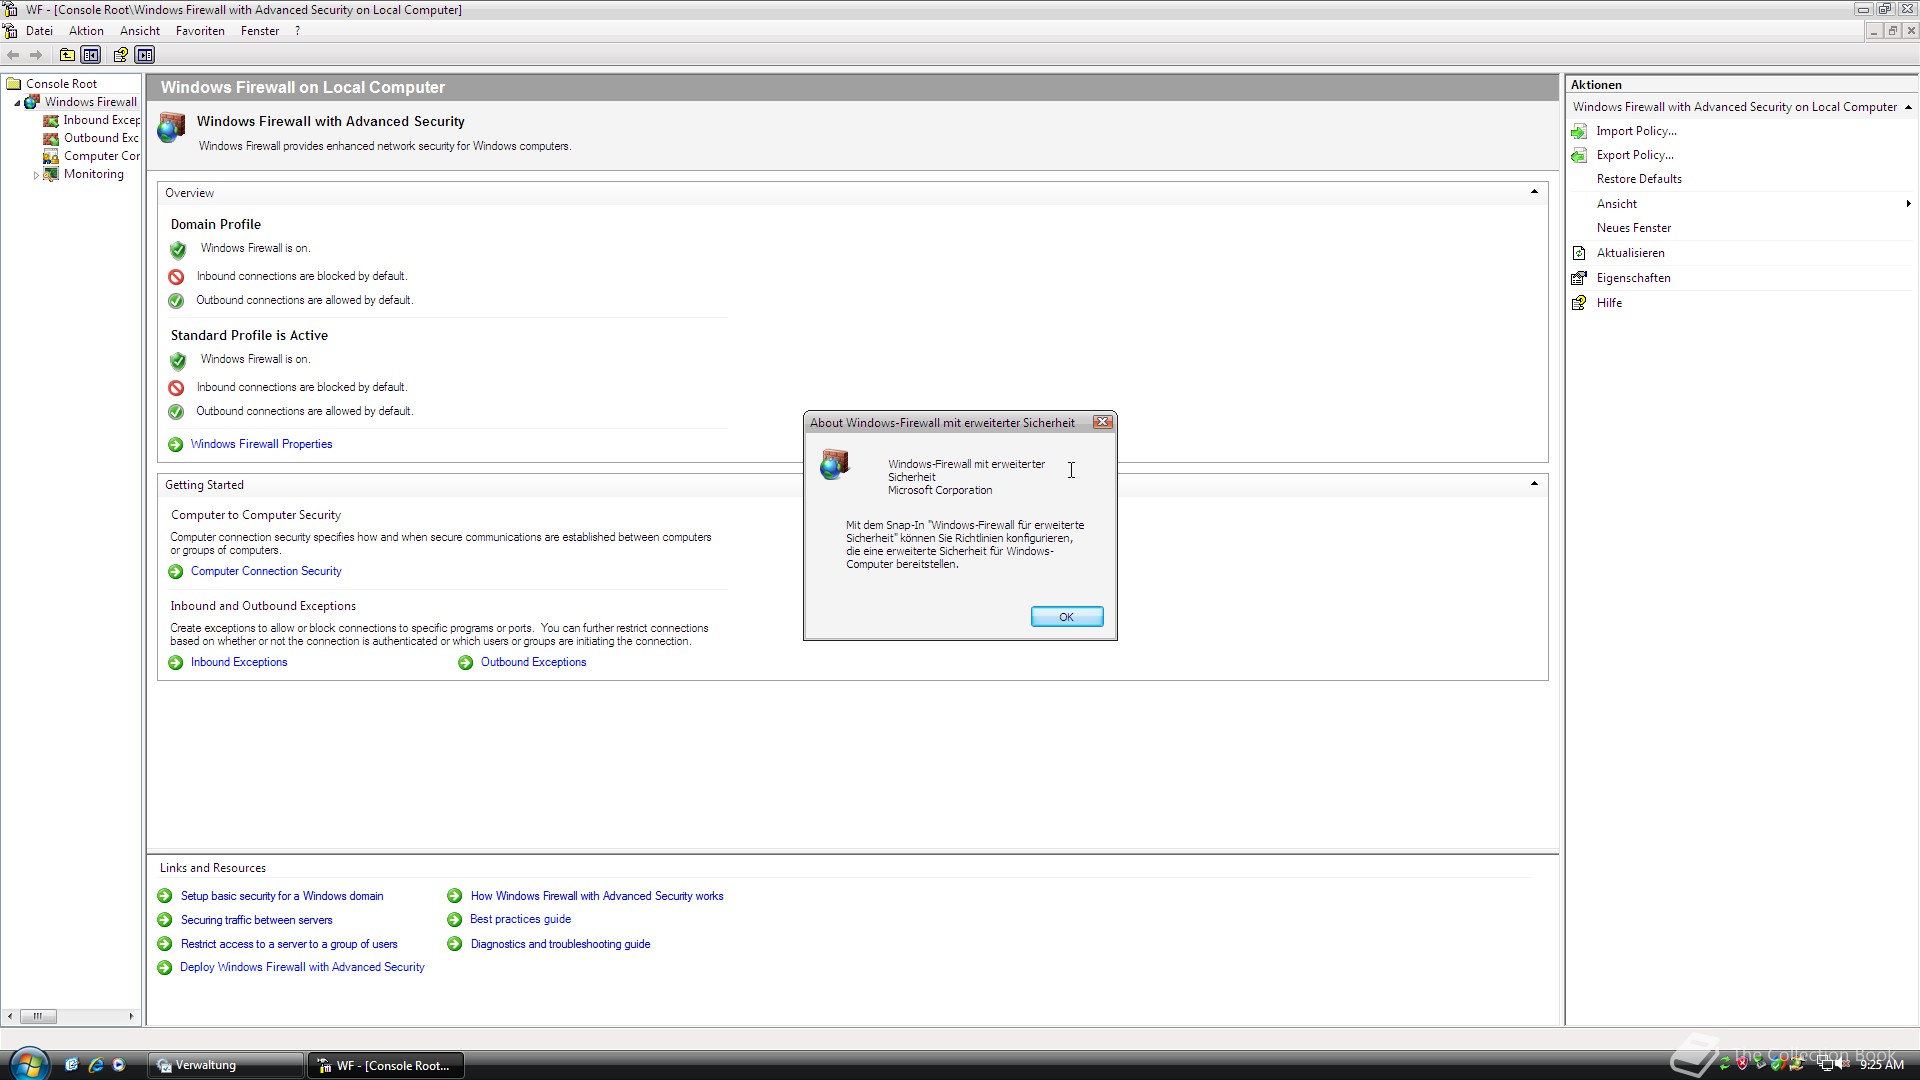This screenshot has width=1920, height=1080.
Task: Click the WF Console Root taskbar button
Action: (x=387, y=1065)
